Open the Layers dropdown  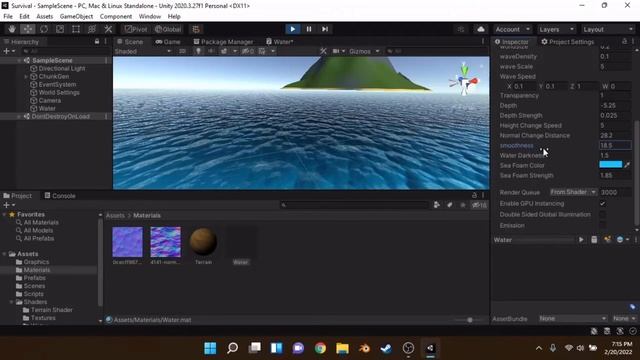[x=556, y=29]
